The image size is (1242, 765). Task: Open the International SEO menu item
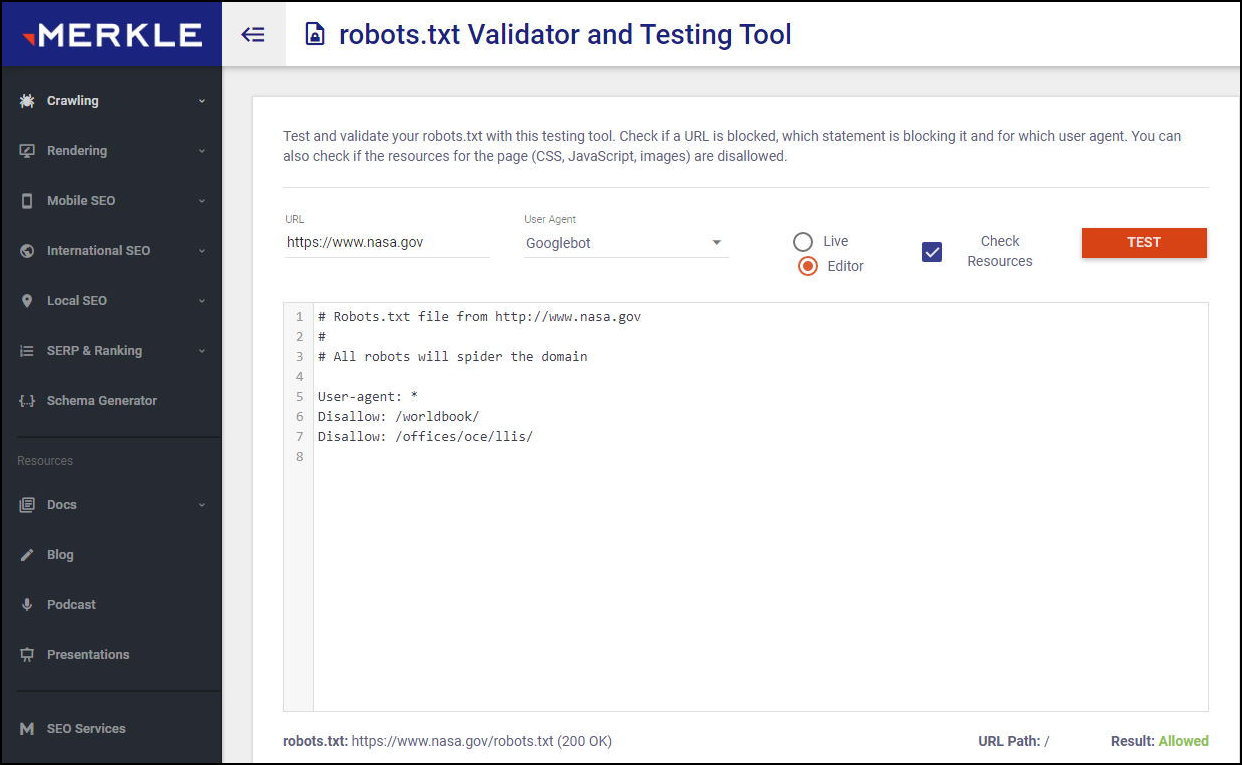[x=111, y=251]
